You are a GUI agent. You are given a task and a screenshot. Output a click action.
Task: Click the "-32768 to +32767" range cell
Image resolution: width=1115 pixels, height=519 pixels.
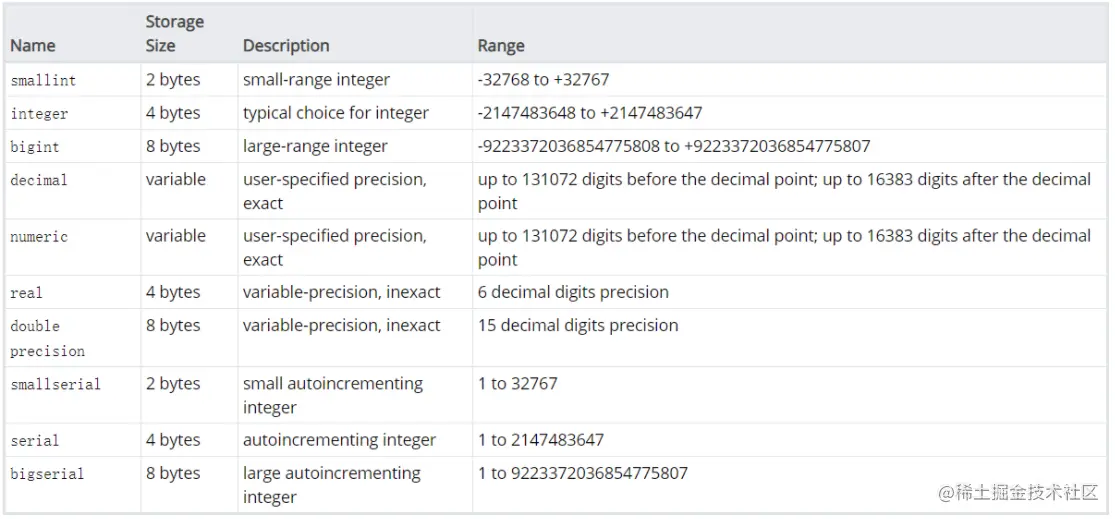543,79
